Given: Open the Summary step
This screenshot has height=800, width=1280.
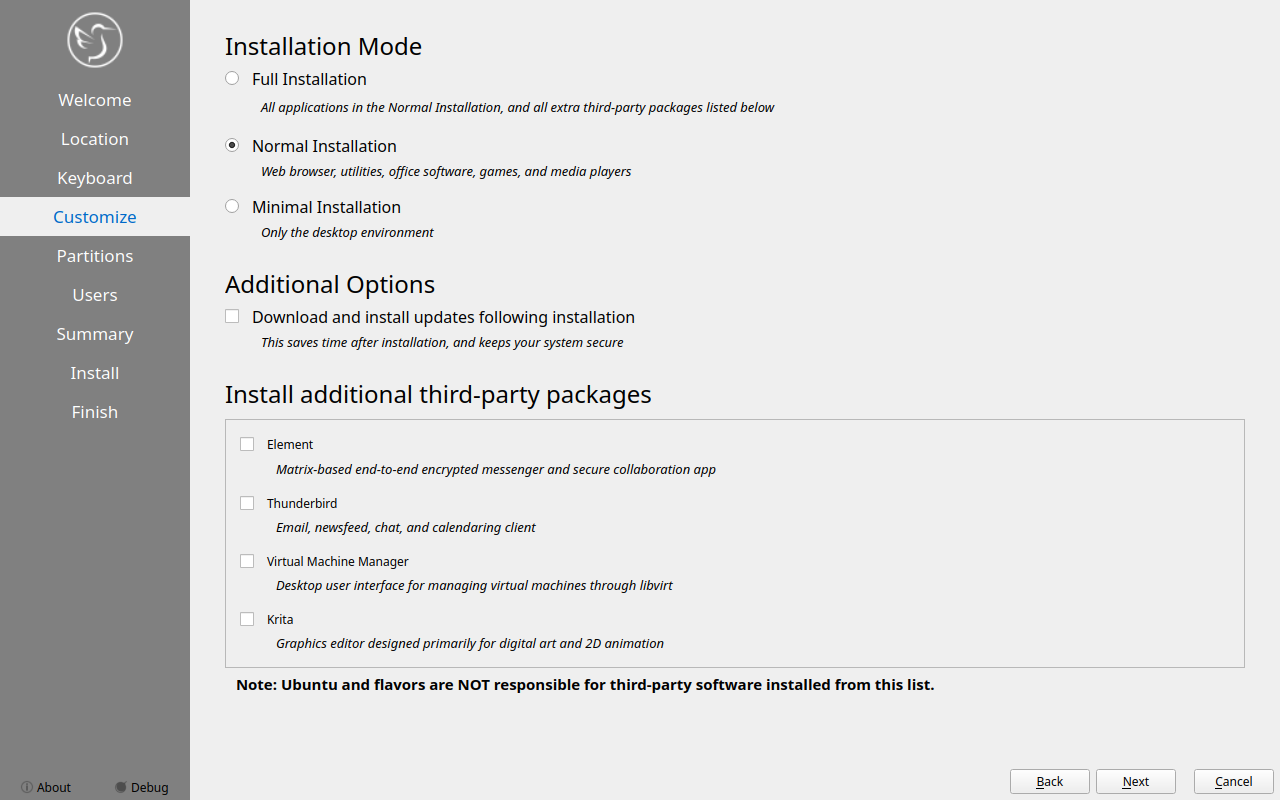Looking at the screenshot, I should [x=95, y=334].
